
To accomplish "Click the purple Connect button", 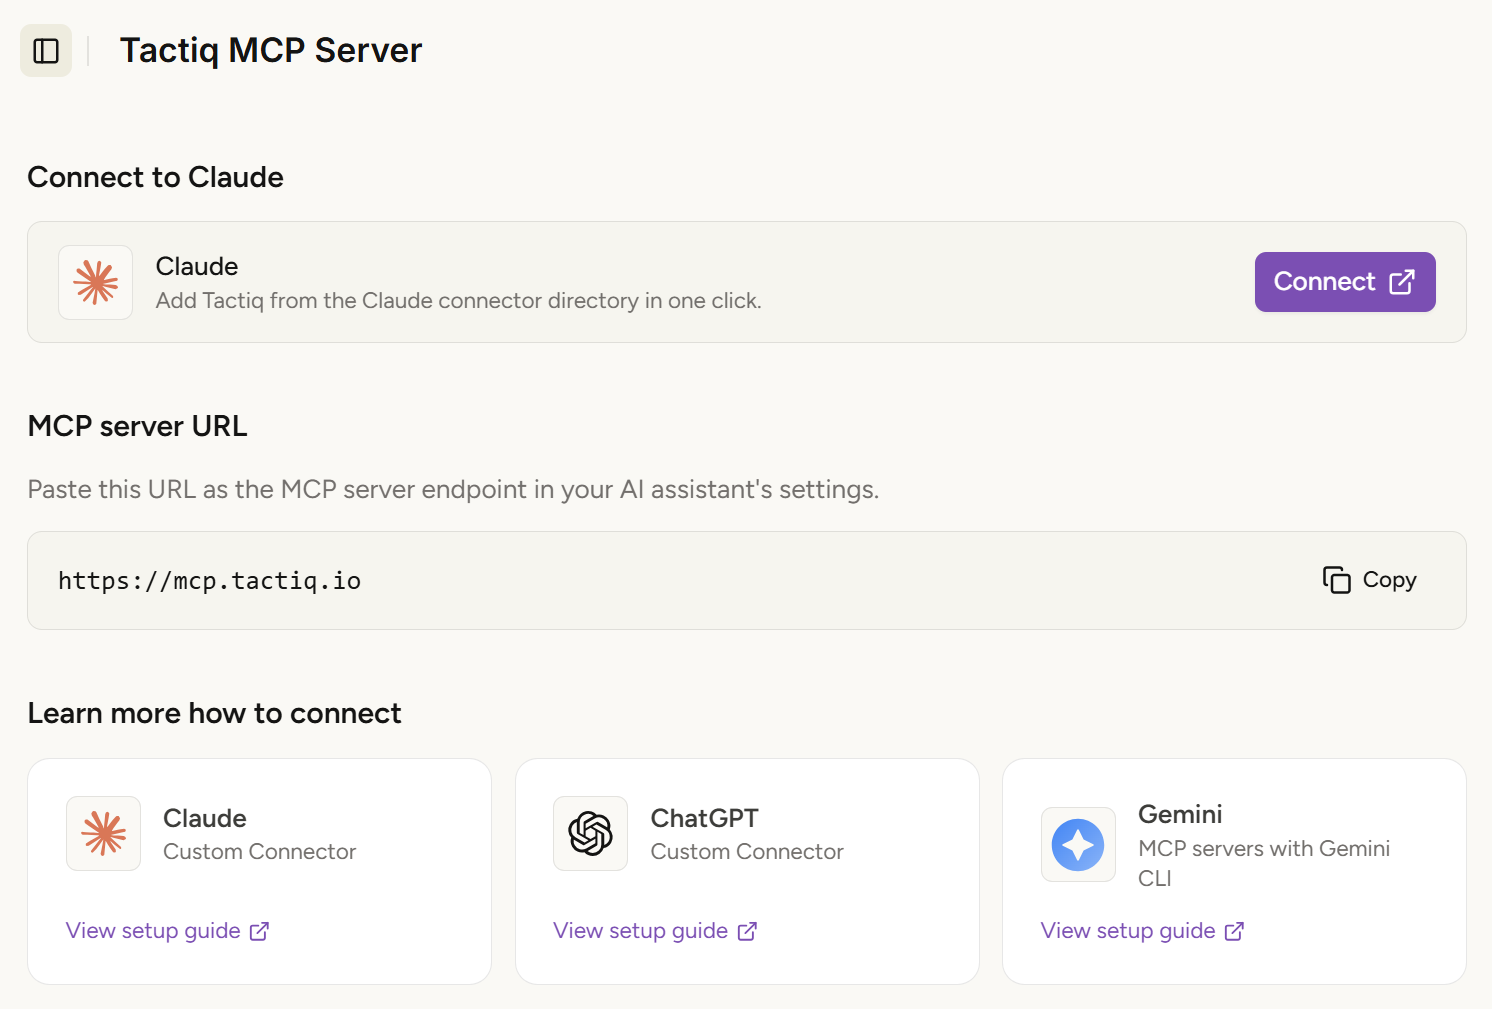I will click(1345, 282).
